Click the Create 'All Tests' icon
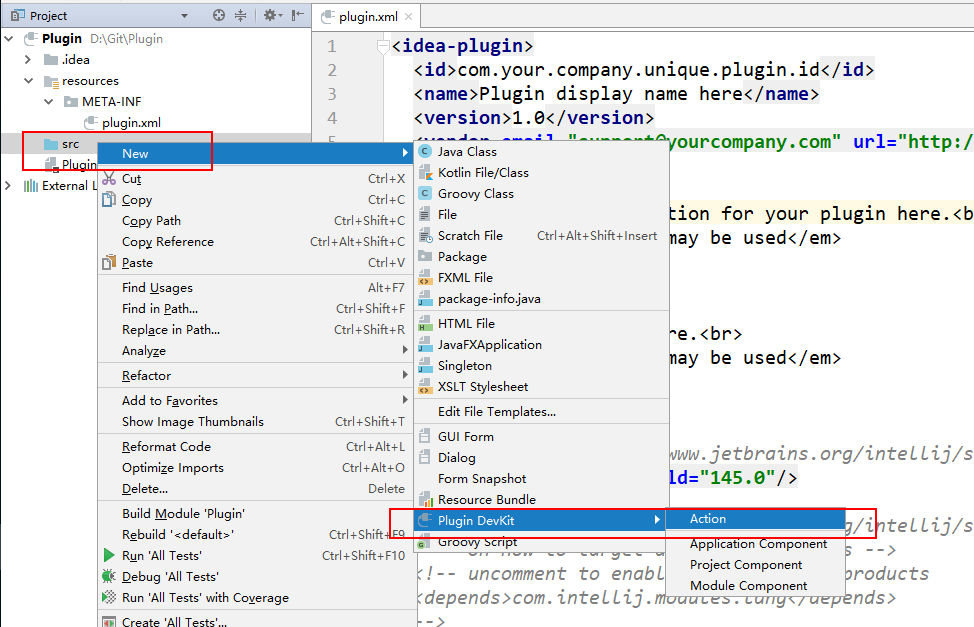Viewport: 974px width, 627px height. coord(109,621)
